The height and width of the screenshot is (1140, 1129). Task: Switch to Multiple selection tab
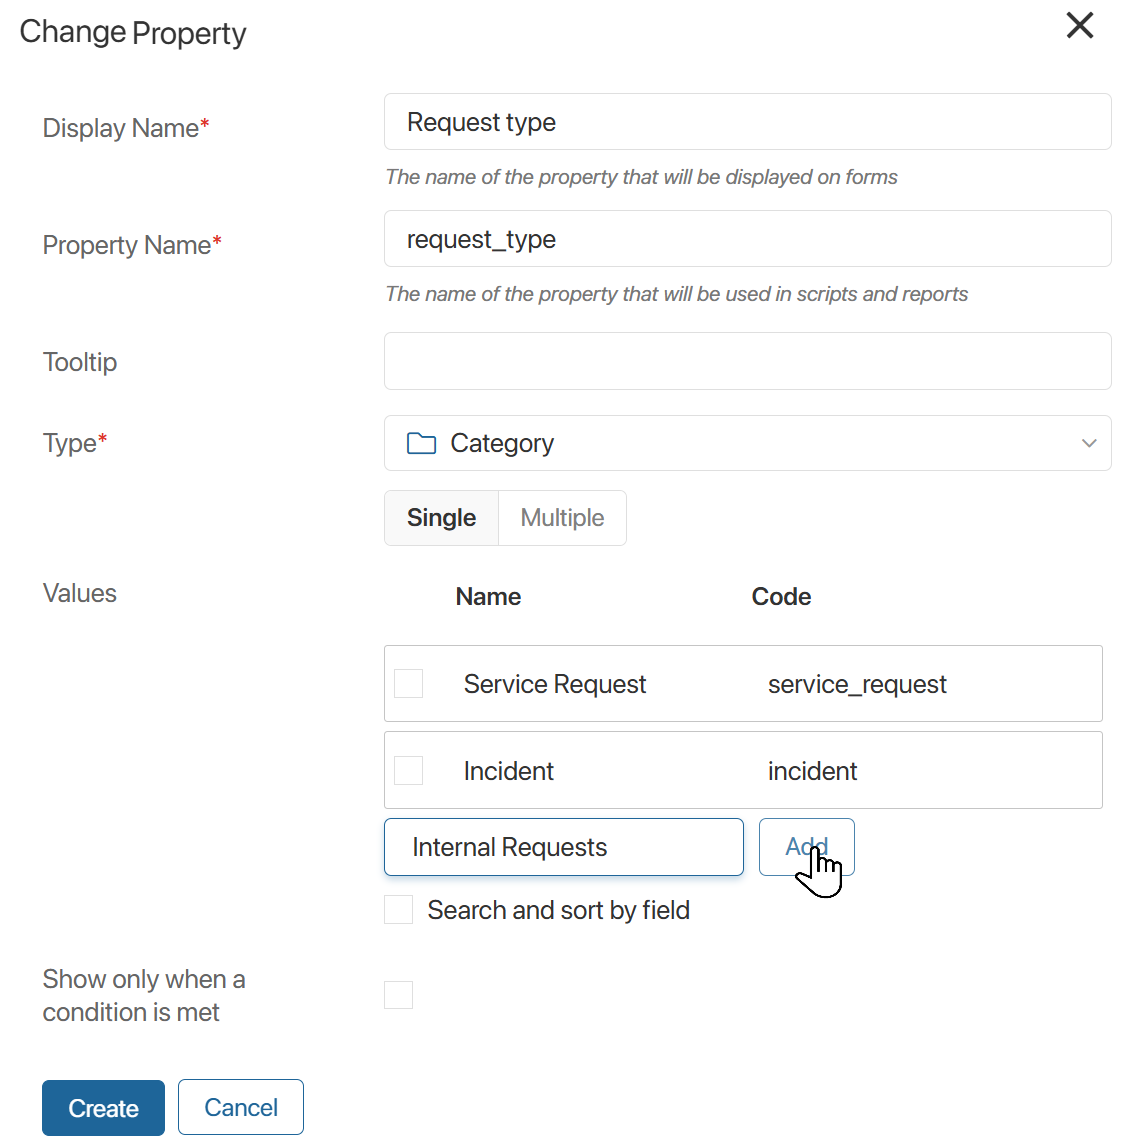562,518
